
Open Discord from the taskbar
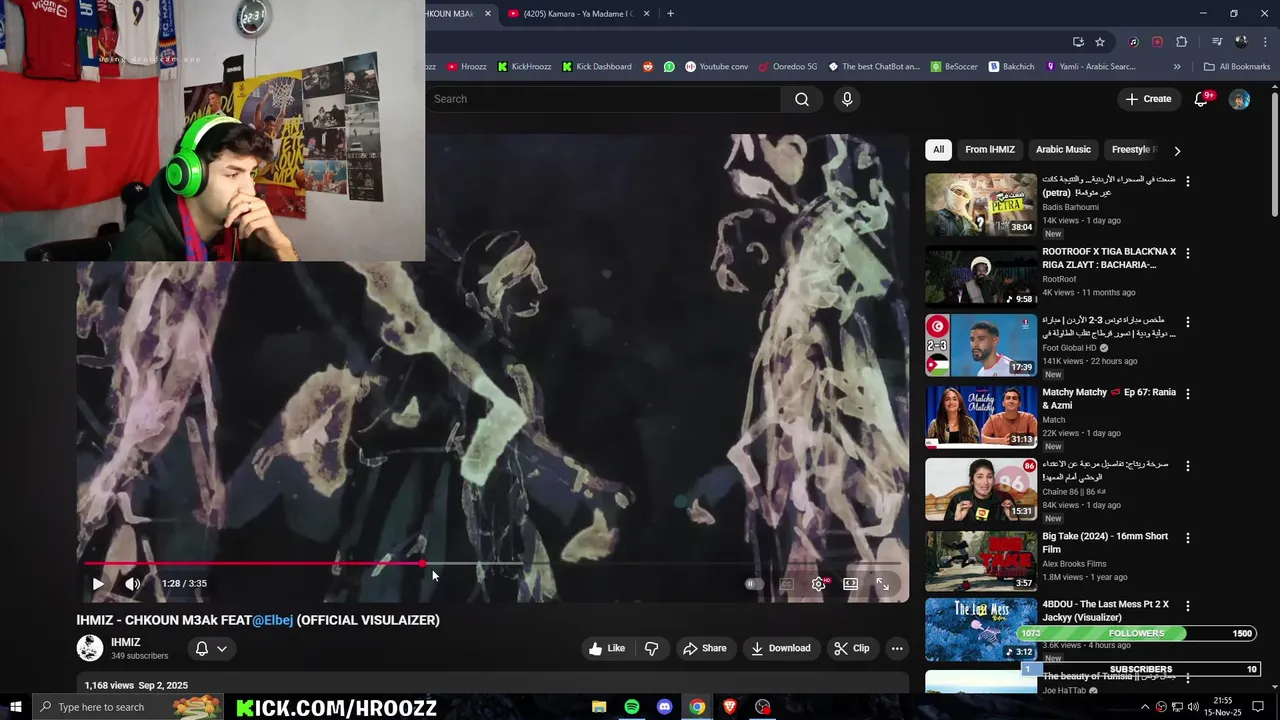(665, 707)
